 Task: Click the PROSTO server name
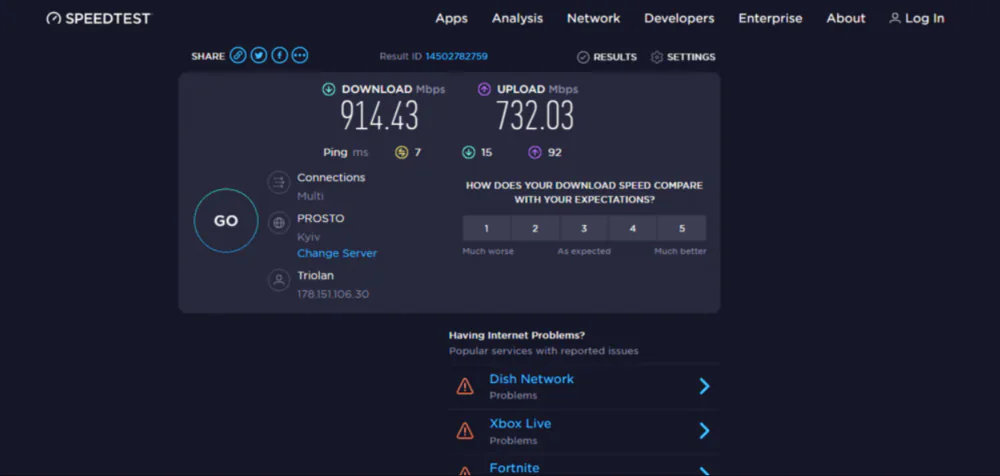[320, 218]
